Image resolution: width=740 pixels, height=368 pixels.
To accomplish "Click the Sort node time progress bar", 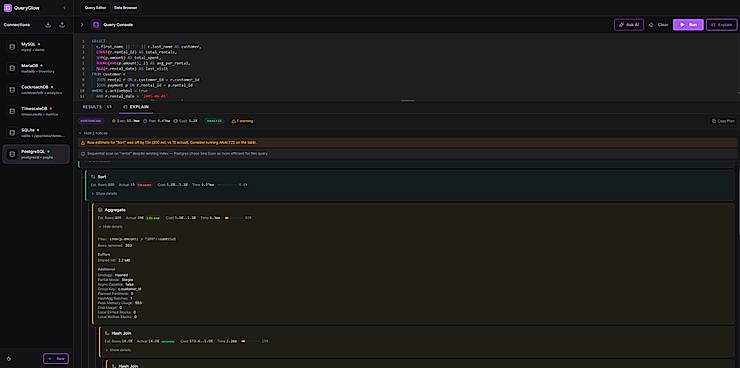I will coord(227,185).
